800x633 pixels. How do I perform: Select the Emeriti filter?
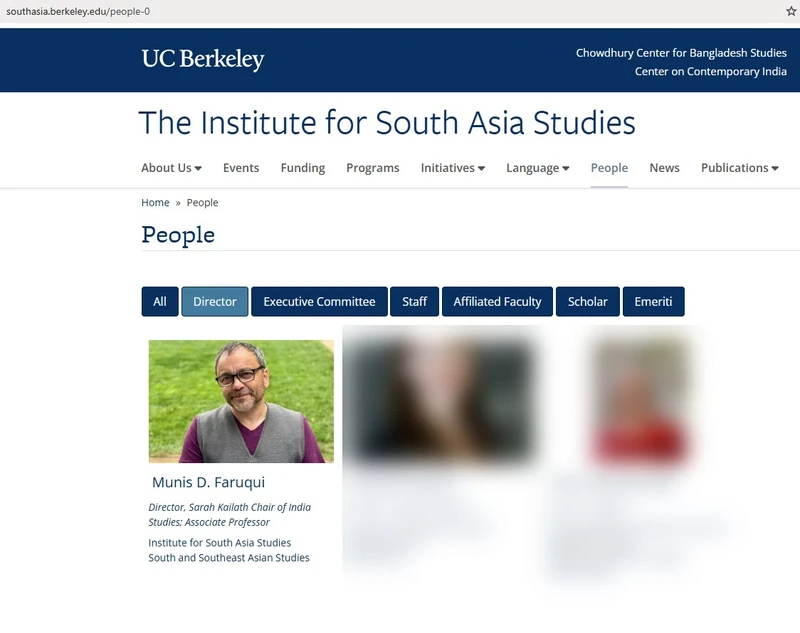click(654, 301)
